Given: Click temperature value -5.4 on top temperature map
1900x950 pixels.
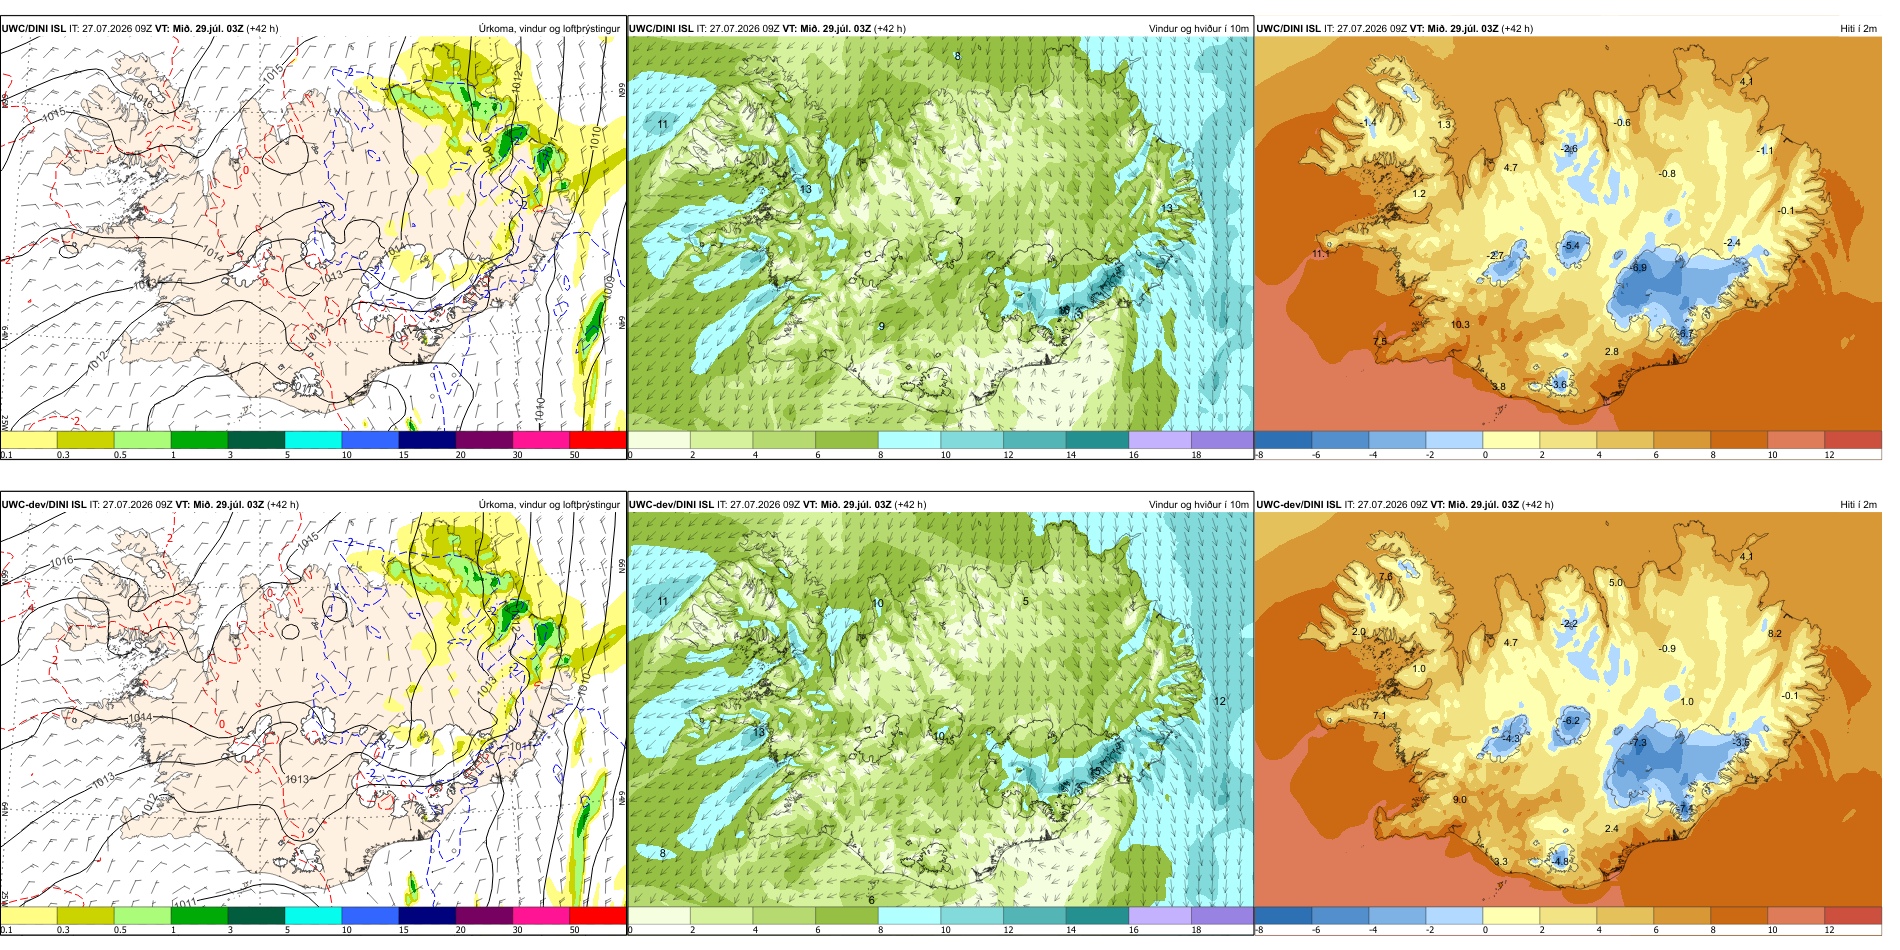Looking at the screenshot, I should pyautogui.click(x=1571, y=246).
